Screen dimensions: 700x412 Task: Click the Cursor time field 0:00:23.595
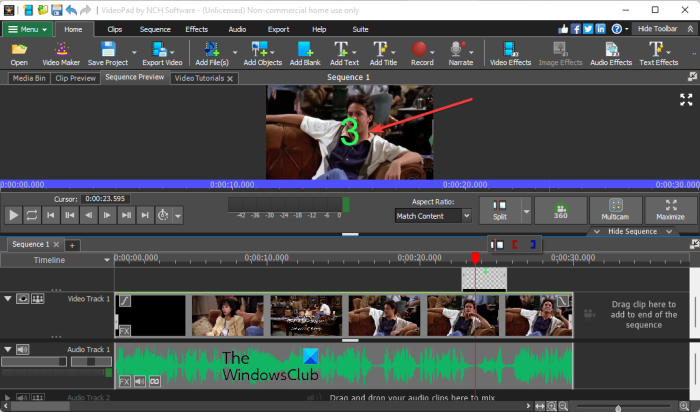[106, 199]
